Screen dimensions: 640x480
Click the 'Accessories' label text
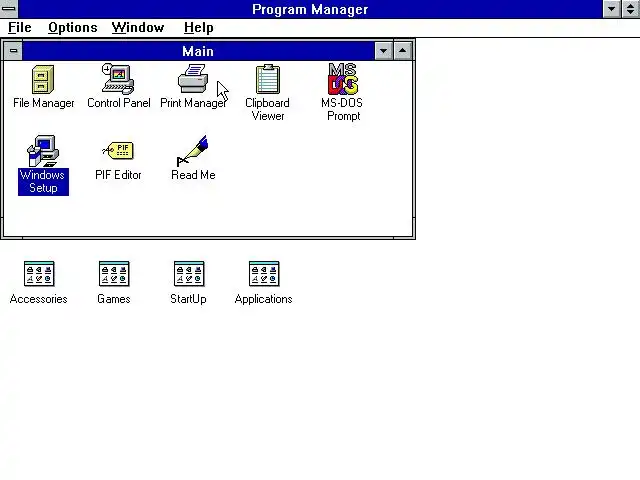(x=39, y=299)
